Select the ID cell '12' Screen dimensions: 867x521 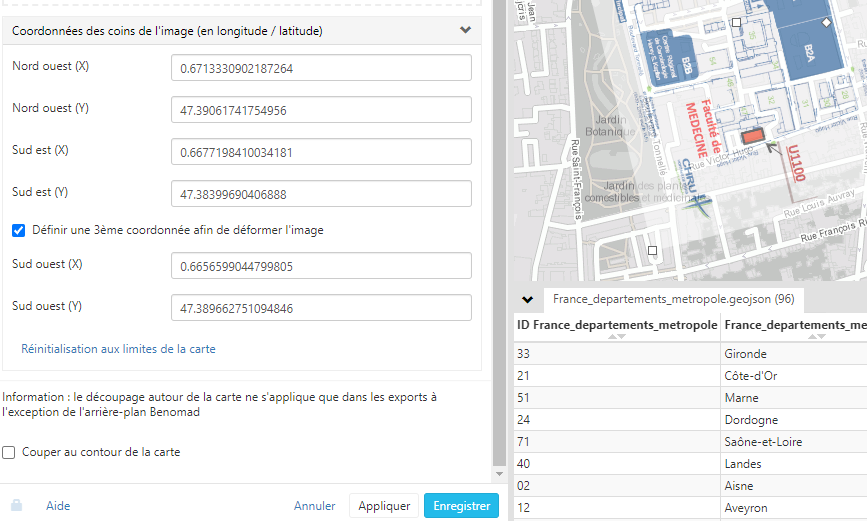(617, 508)
